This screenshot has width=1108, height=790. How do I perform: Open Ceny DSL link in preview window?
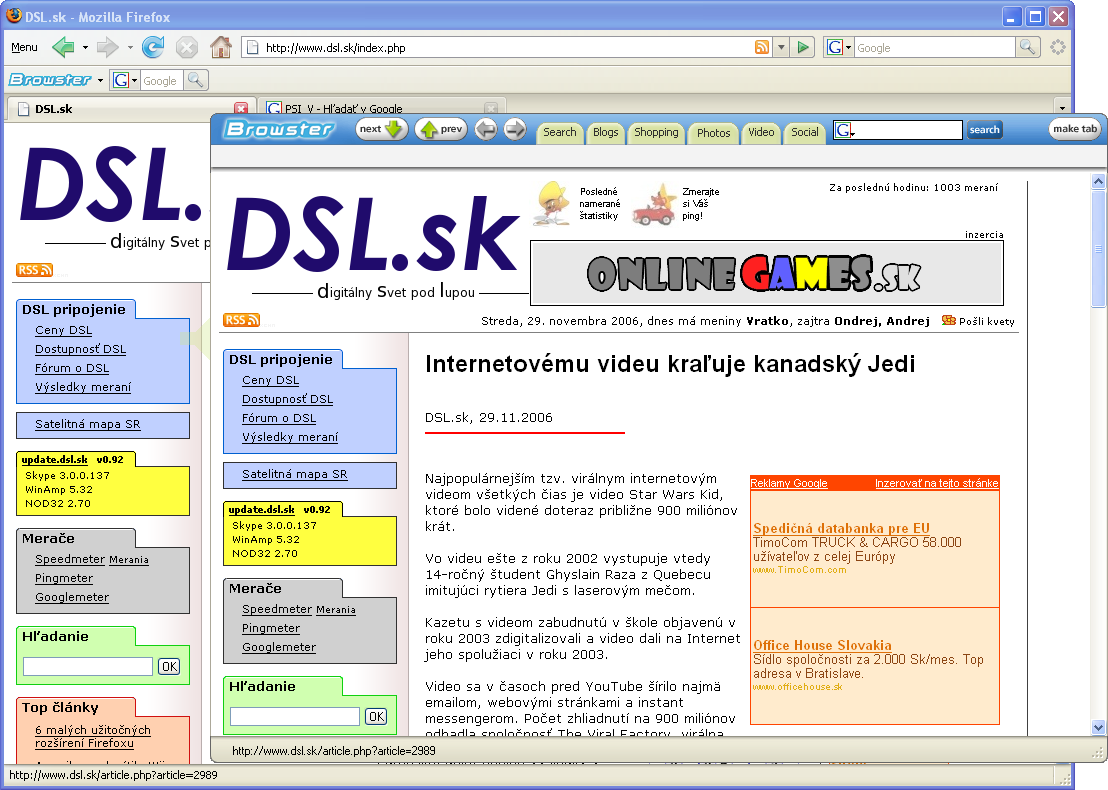pyautogui.click(x=271, y=380)
